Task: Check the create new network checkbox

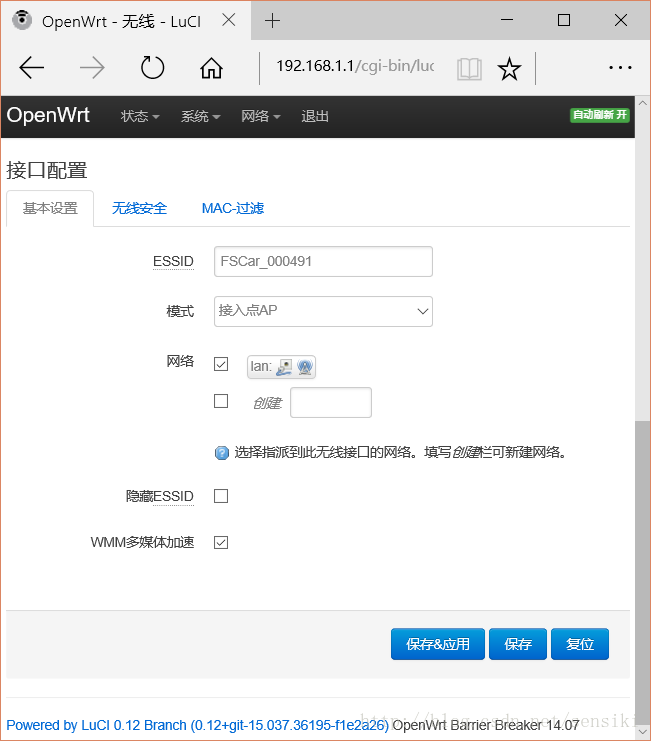Action: (x=221, y=401)
